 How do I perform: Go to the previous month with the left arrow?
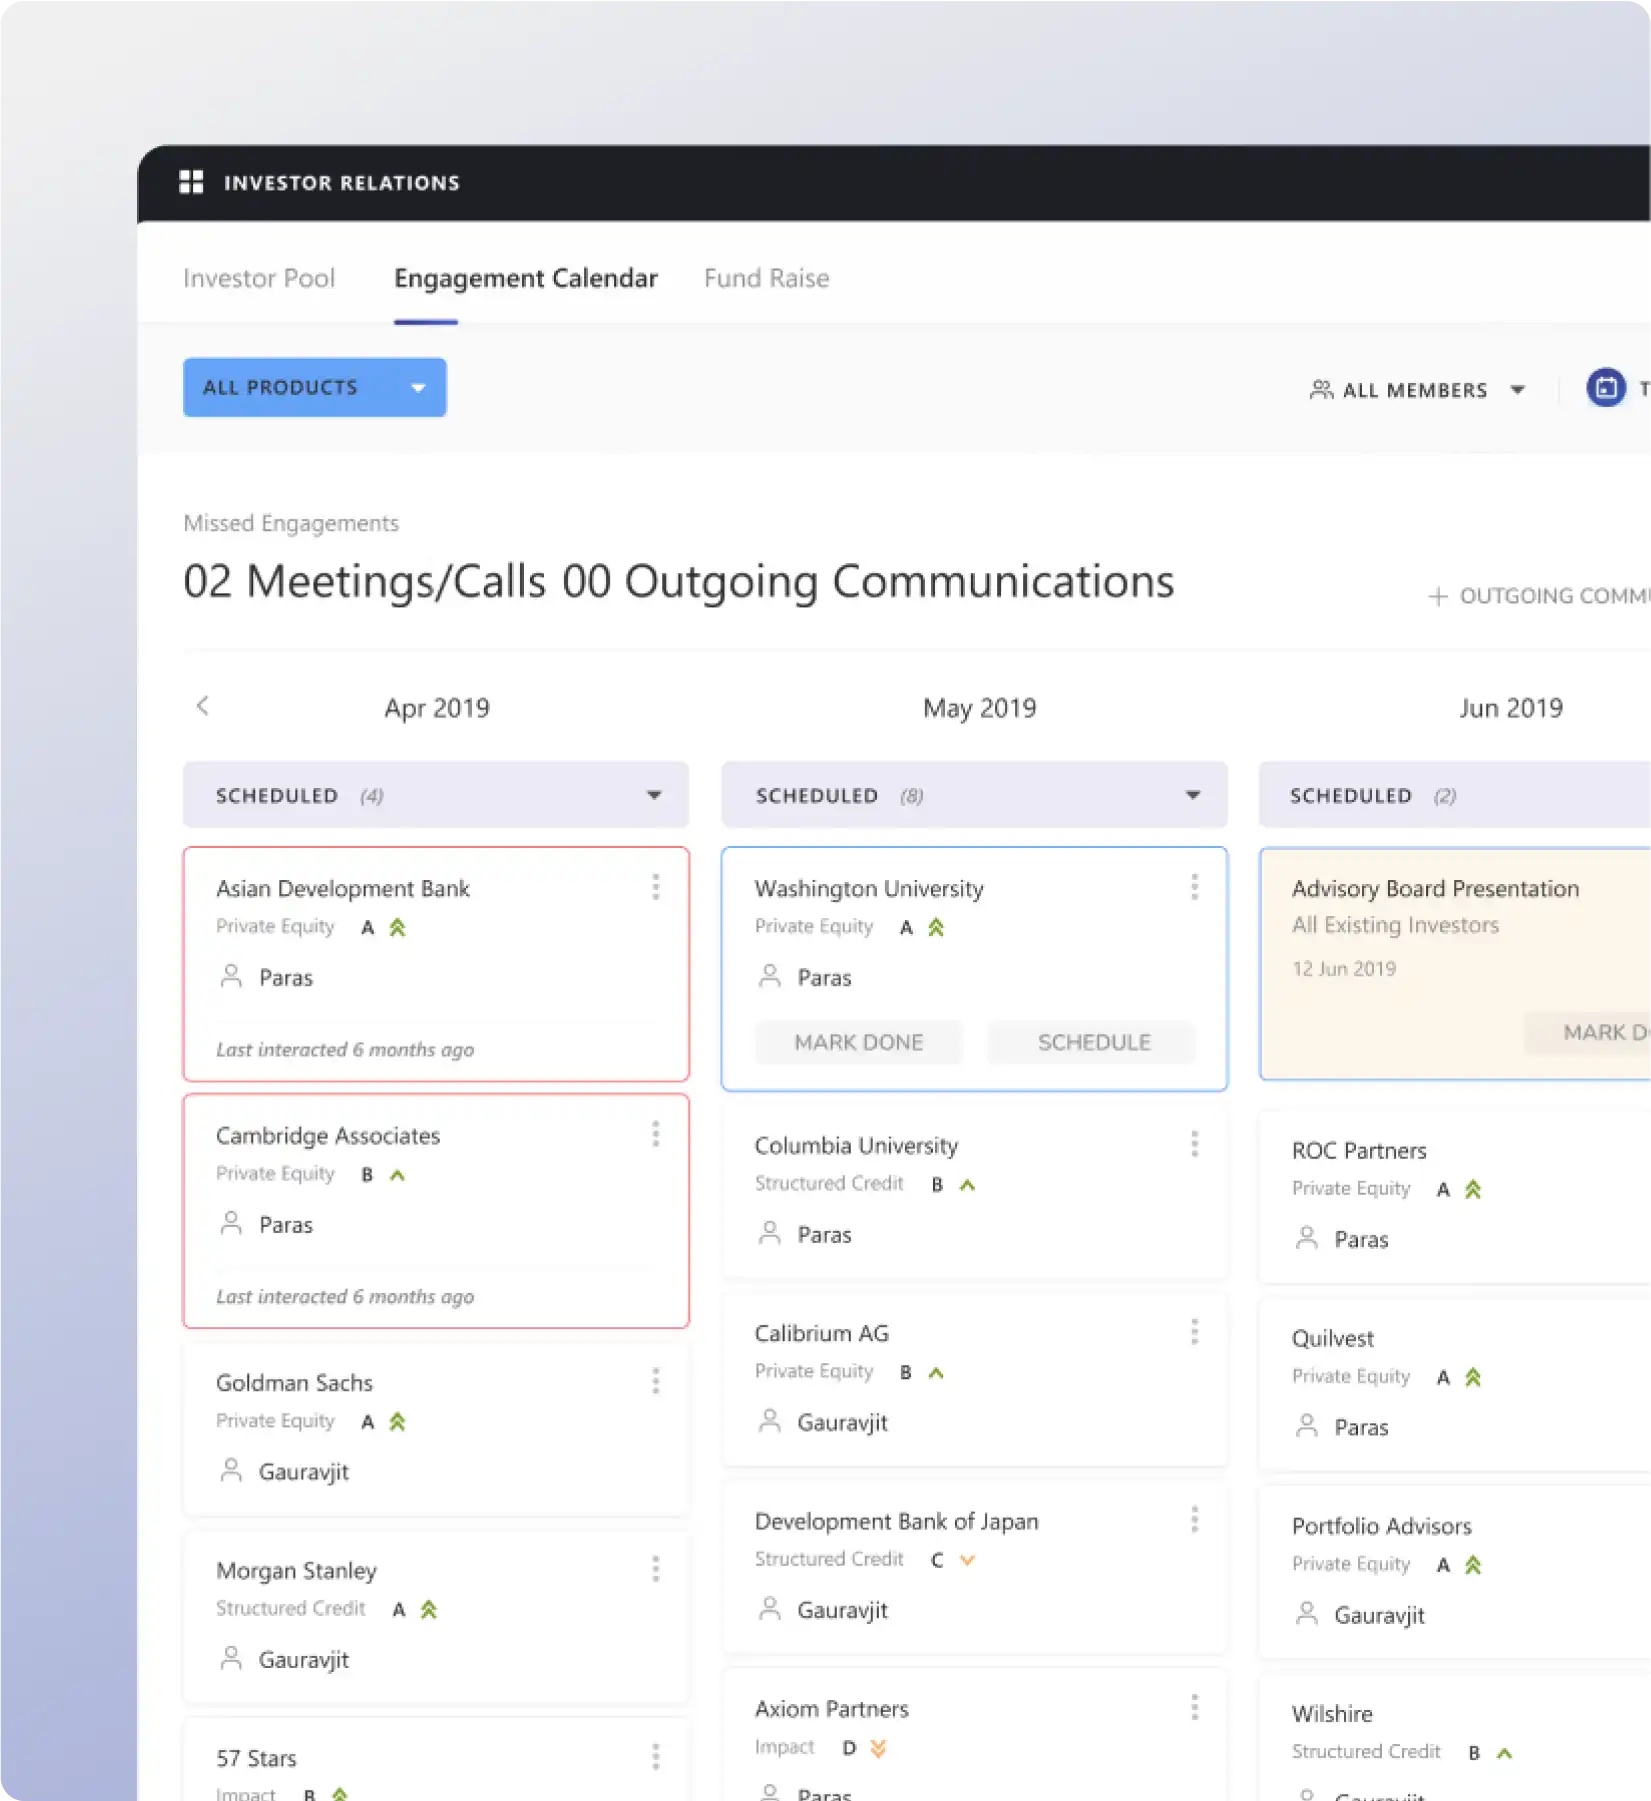click(203, 706)
